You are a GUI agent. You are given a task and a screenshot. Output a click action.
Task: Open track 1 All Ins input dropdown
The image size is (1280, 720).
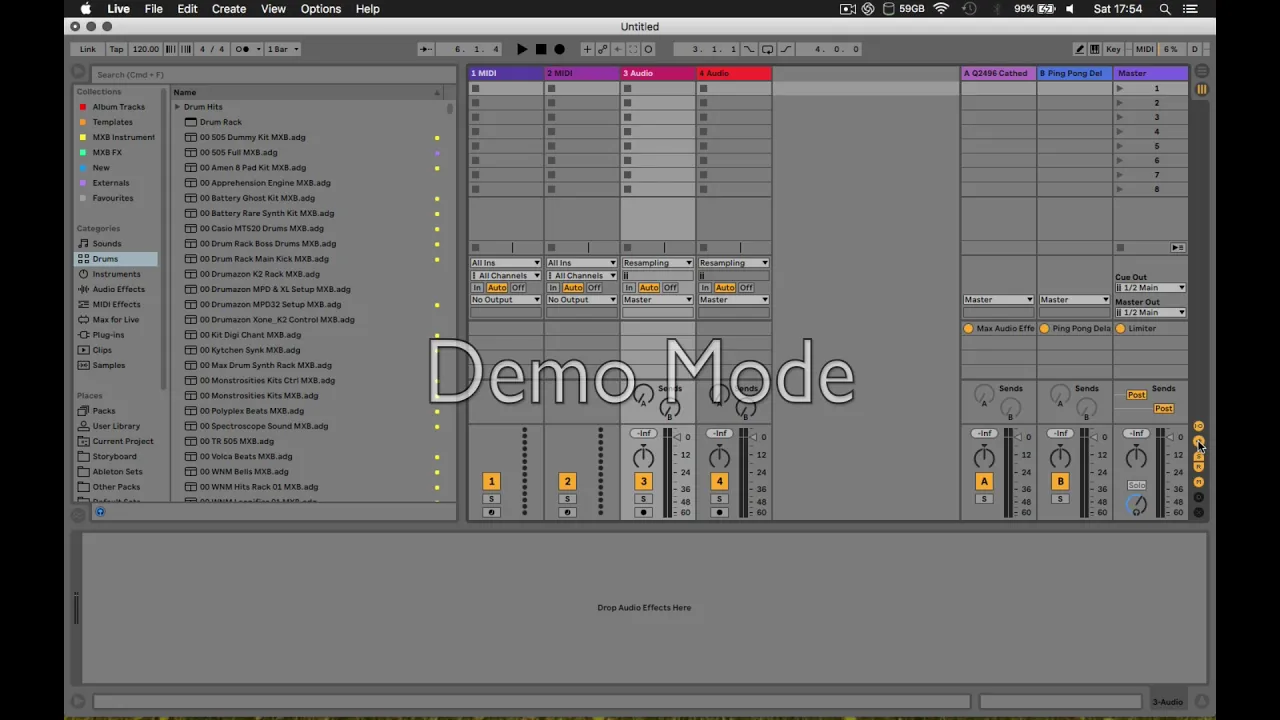(x=505, y=263)
